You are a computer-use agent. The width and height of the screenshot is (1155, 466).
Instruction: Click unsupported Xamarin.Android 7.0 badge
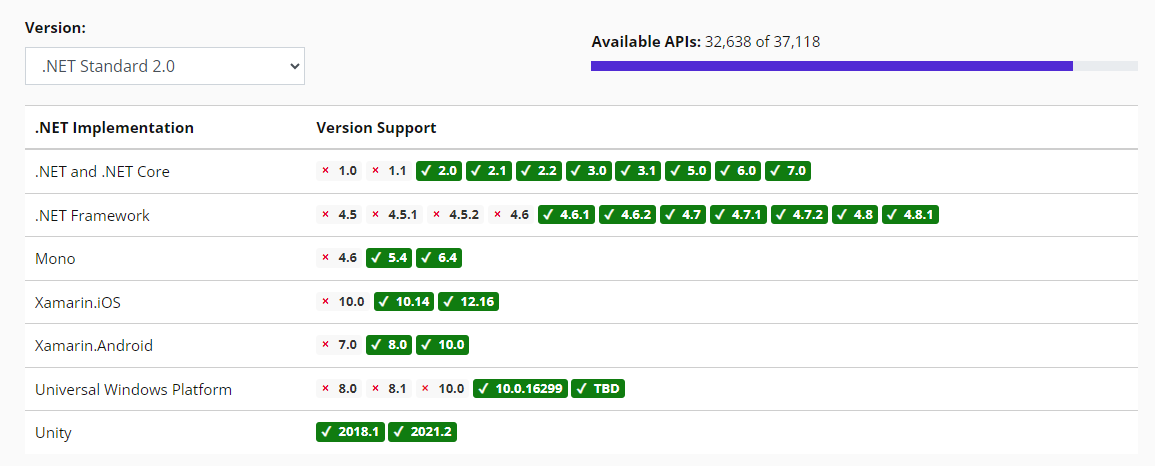339,345
